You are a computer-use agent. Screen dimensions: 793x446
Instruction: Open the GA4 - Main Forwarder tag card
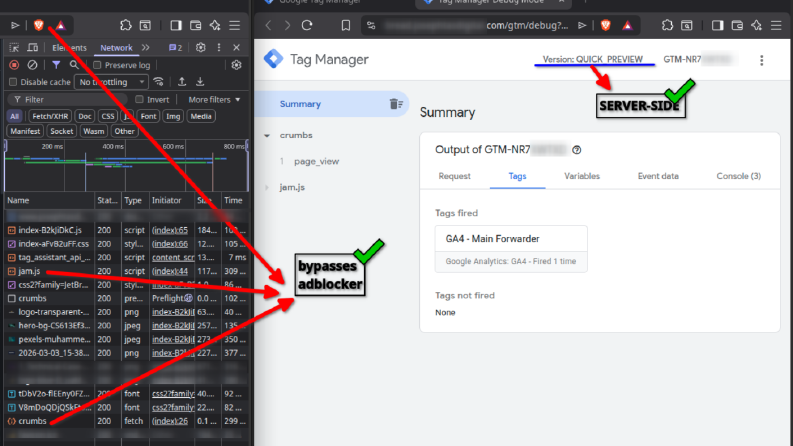511,249
